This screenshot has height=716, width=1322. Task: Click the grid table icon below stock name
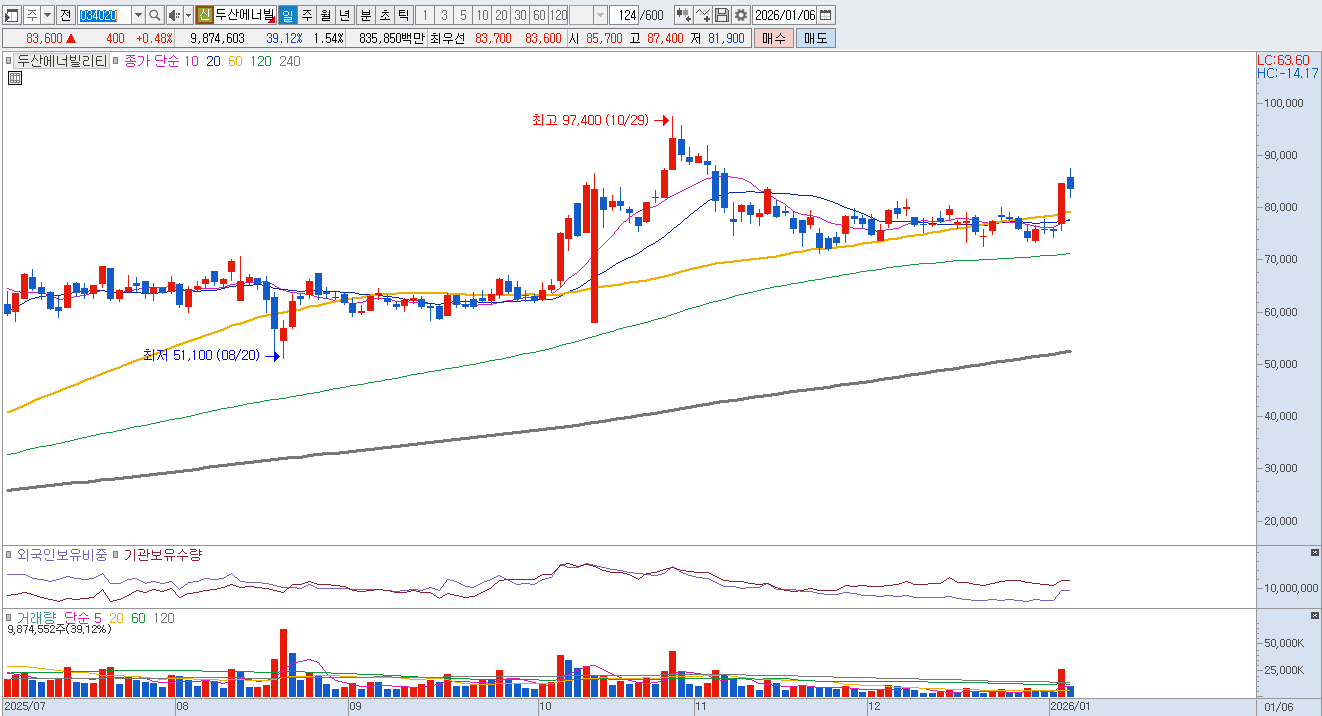(x=14, y=79)
